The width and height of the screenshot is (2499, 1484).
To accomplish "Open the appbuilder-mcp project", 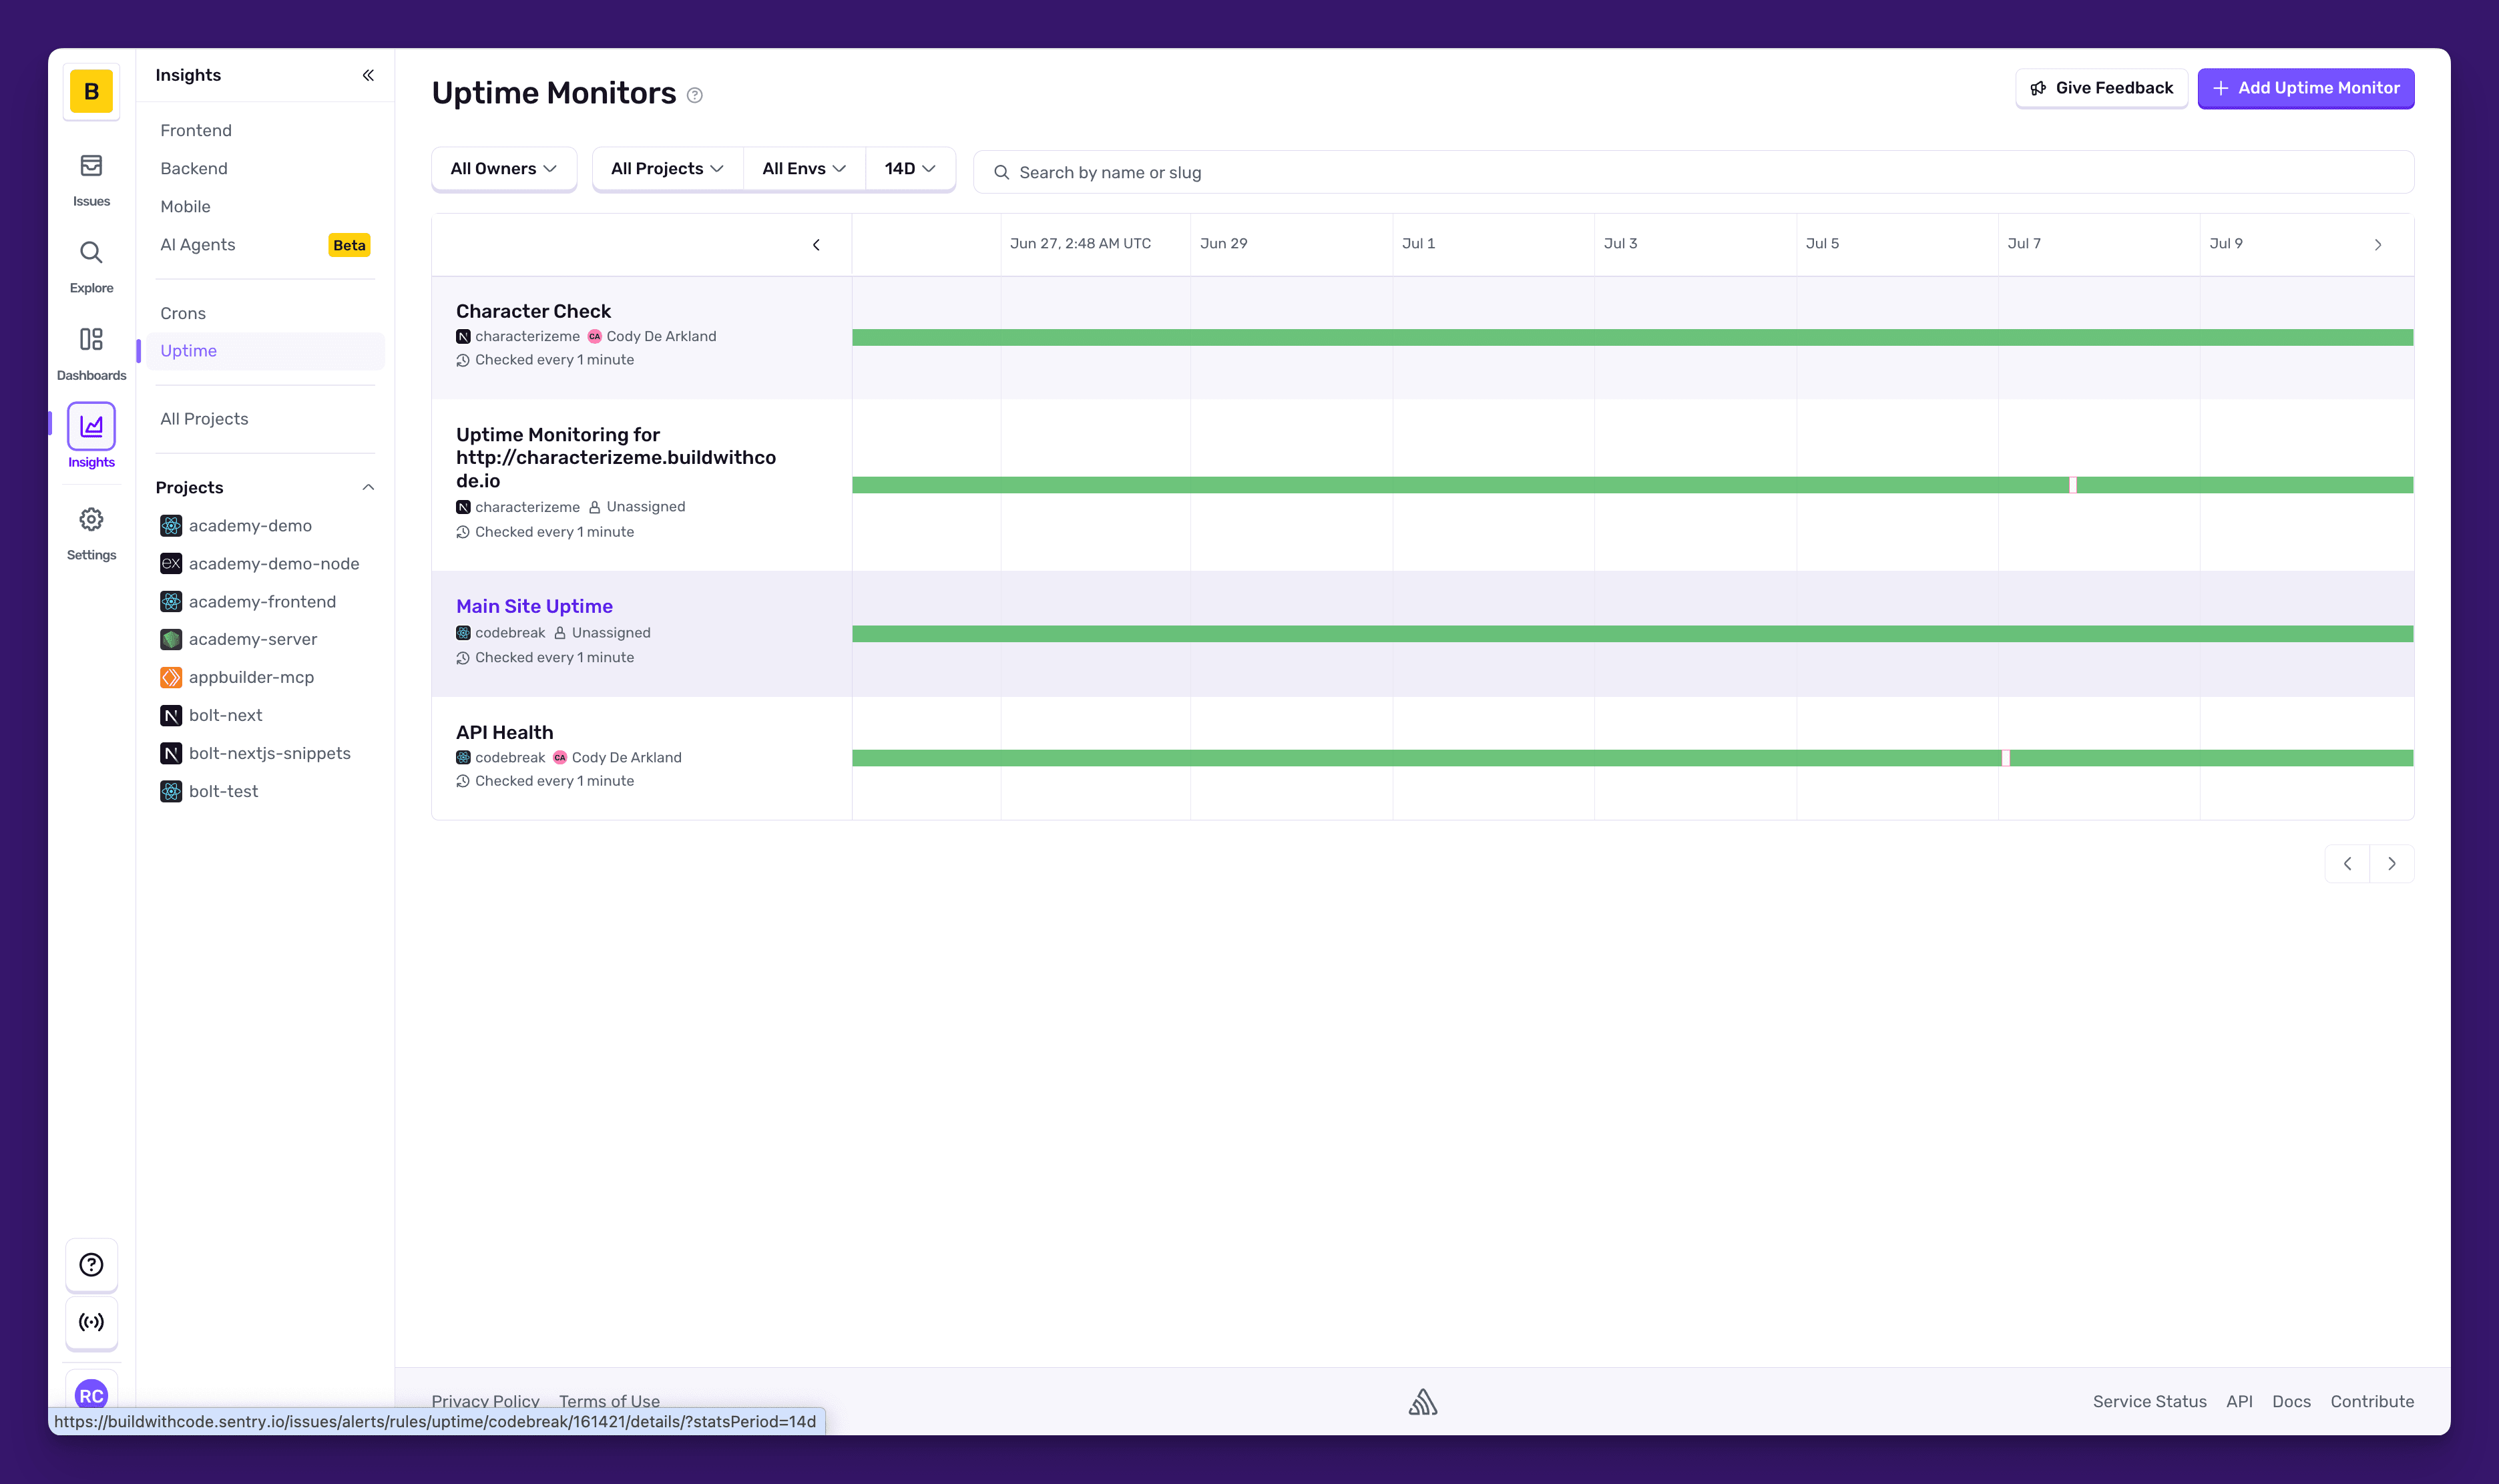I will click(x=238, y=677).
